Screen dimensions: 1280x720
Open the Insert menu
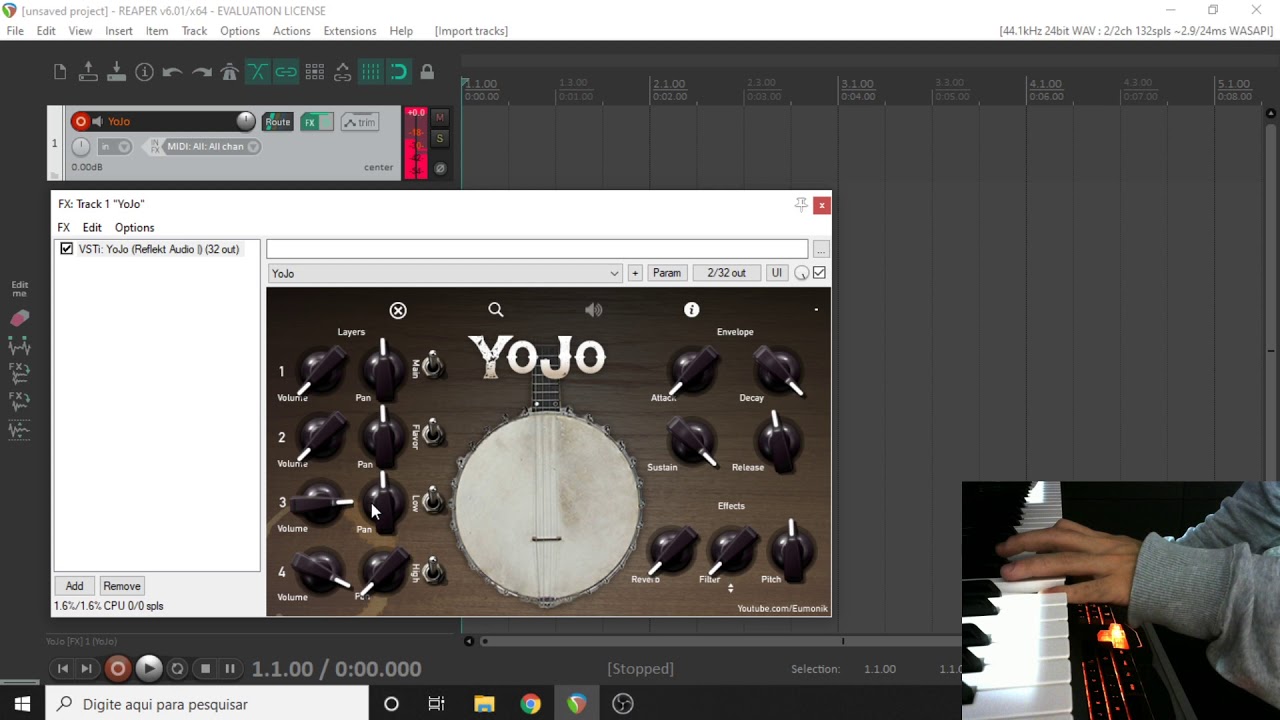pos(119,31)
